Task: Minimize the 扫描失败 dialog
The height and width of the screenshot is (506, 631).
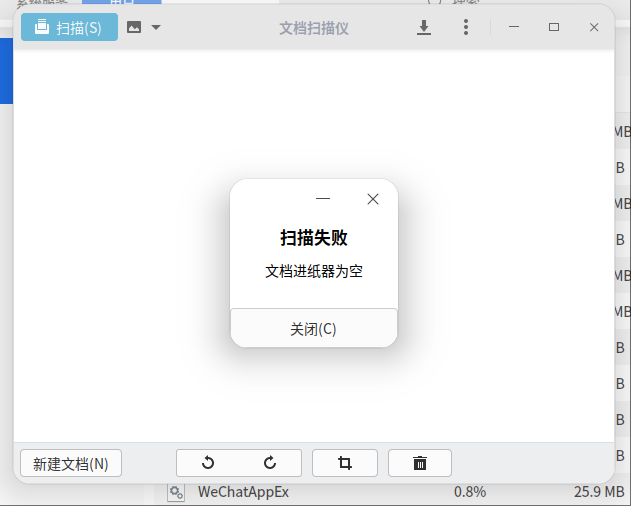Action: (323, 198)
